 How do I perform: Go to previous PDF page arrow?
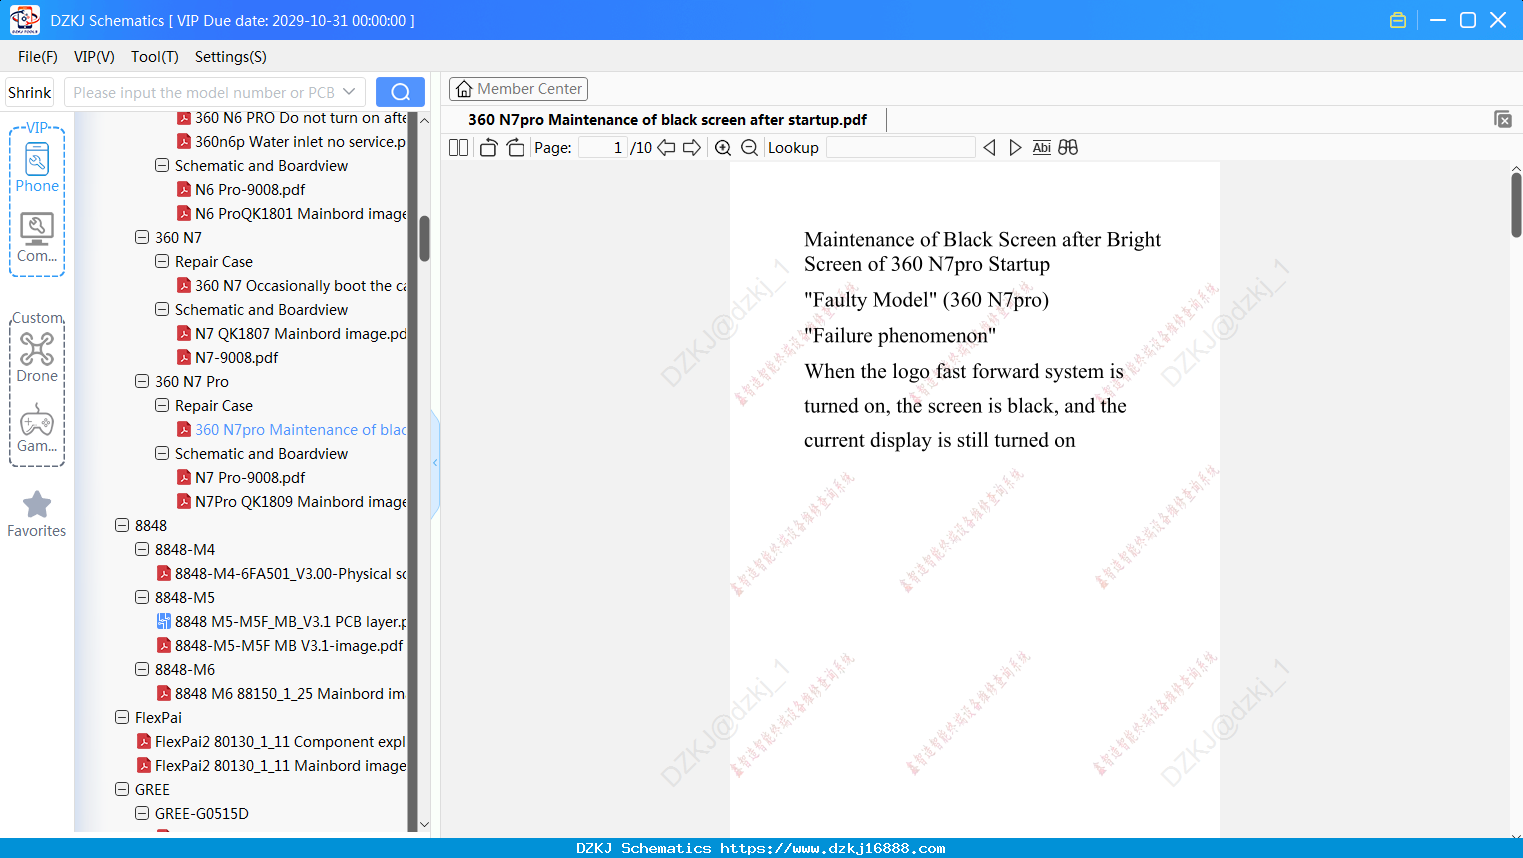coord(666,147)
